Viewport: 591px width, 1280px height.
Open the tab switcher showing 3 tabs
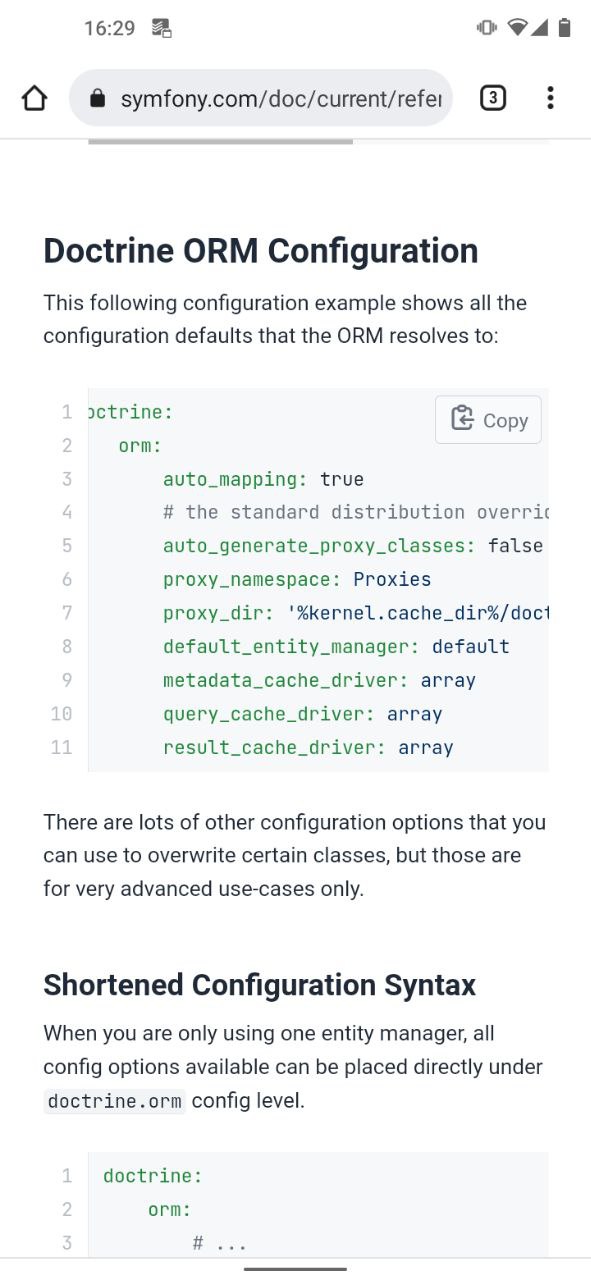click(492, 98)
